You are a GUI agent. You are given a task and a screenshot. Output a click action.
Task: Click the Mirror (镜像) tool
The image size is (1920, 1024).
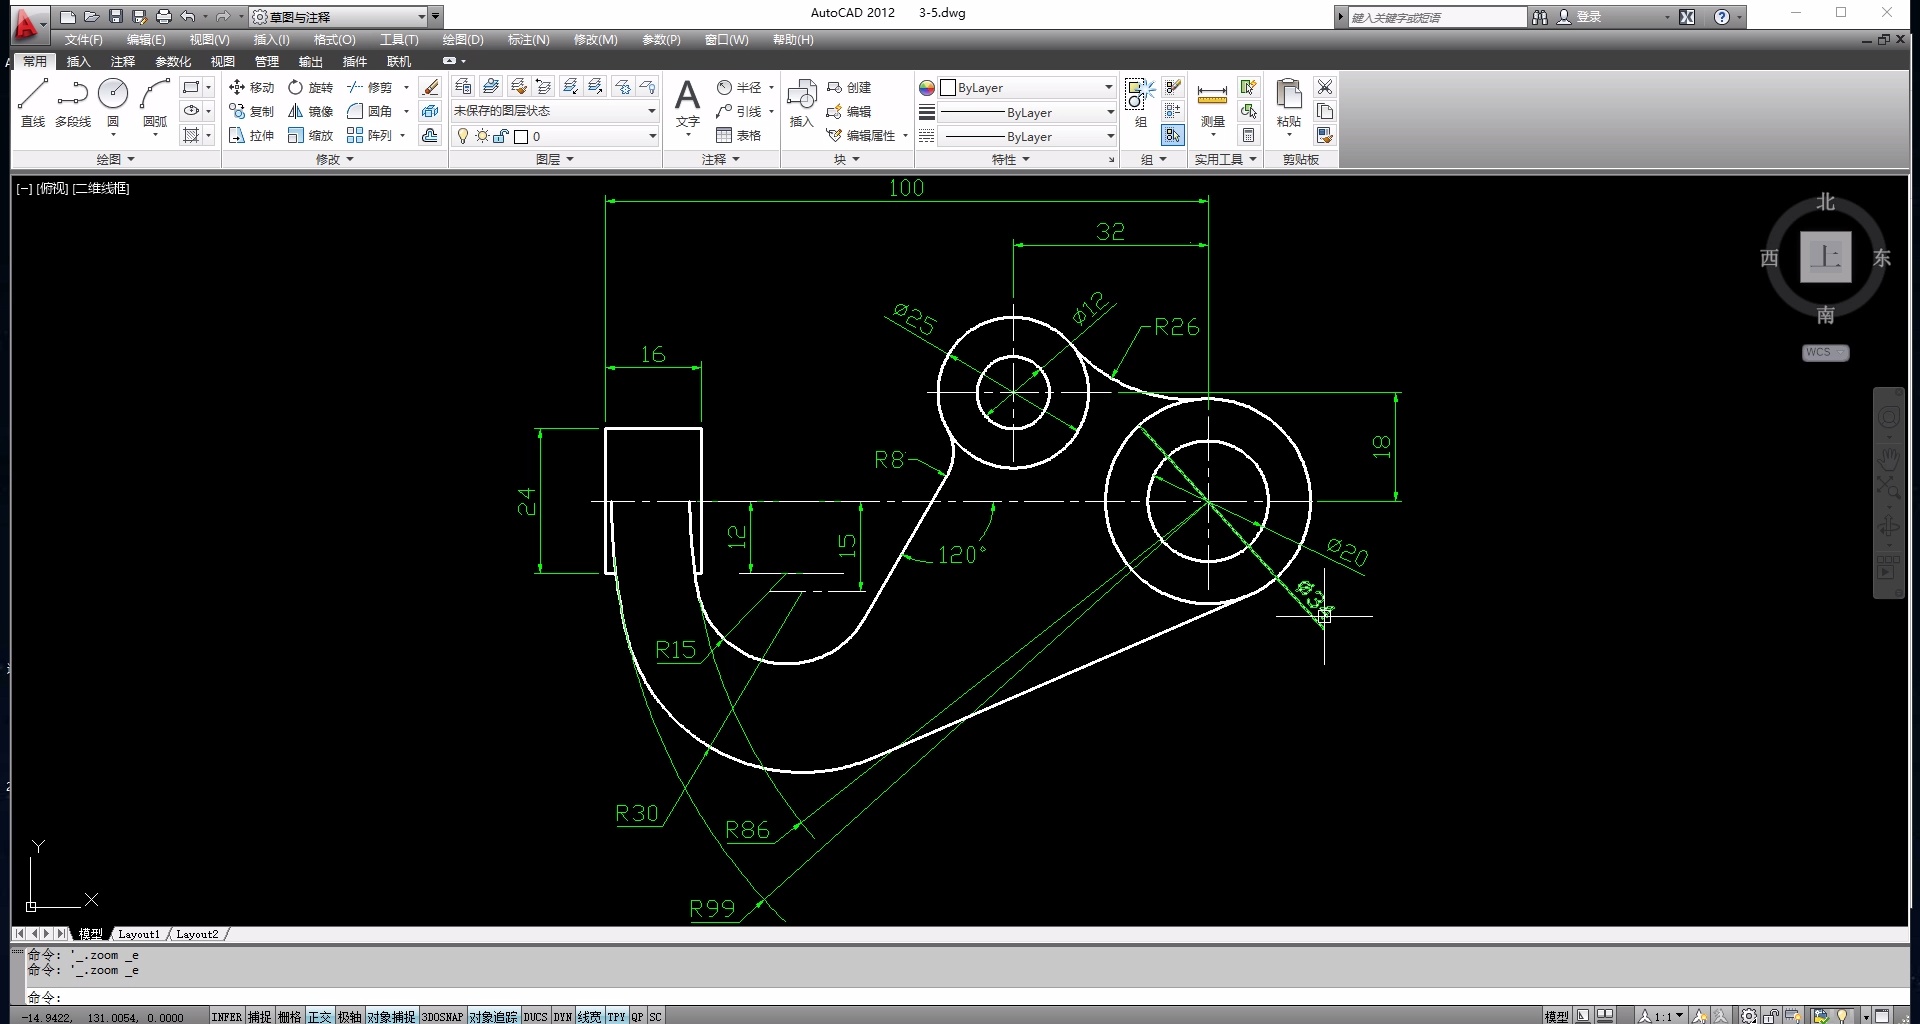pyautogui.click(x=310, y=111)
